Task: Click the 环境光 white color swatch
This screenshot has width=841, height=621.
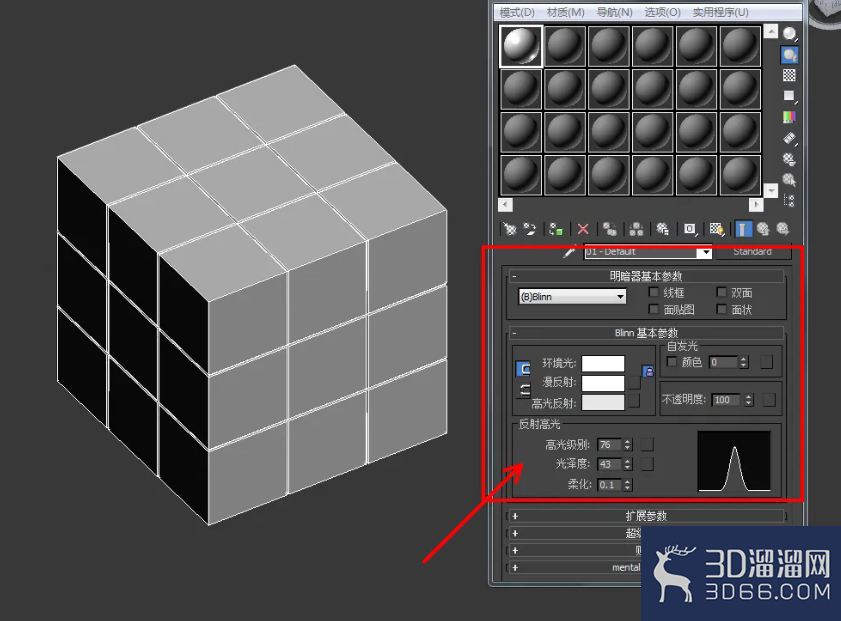Action: [603, 364]
